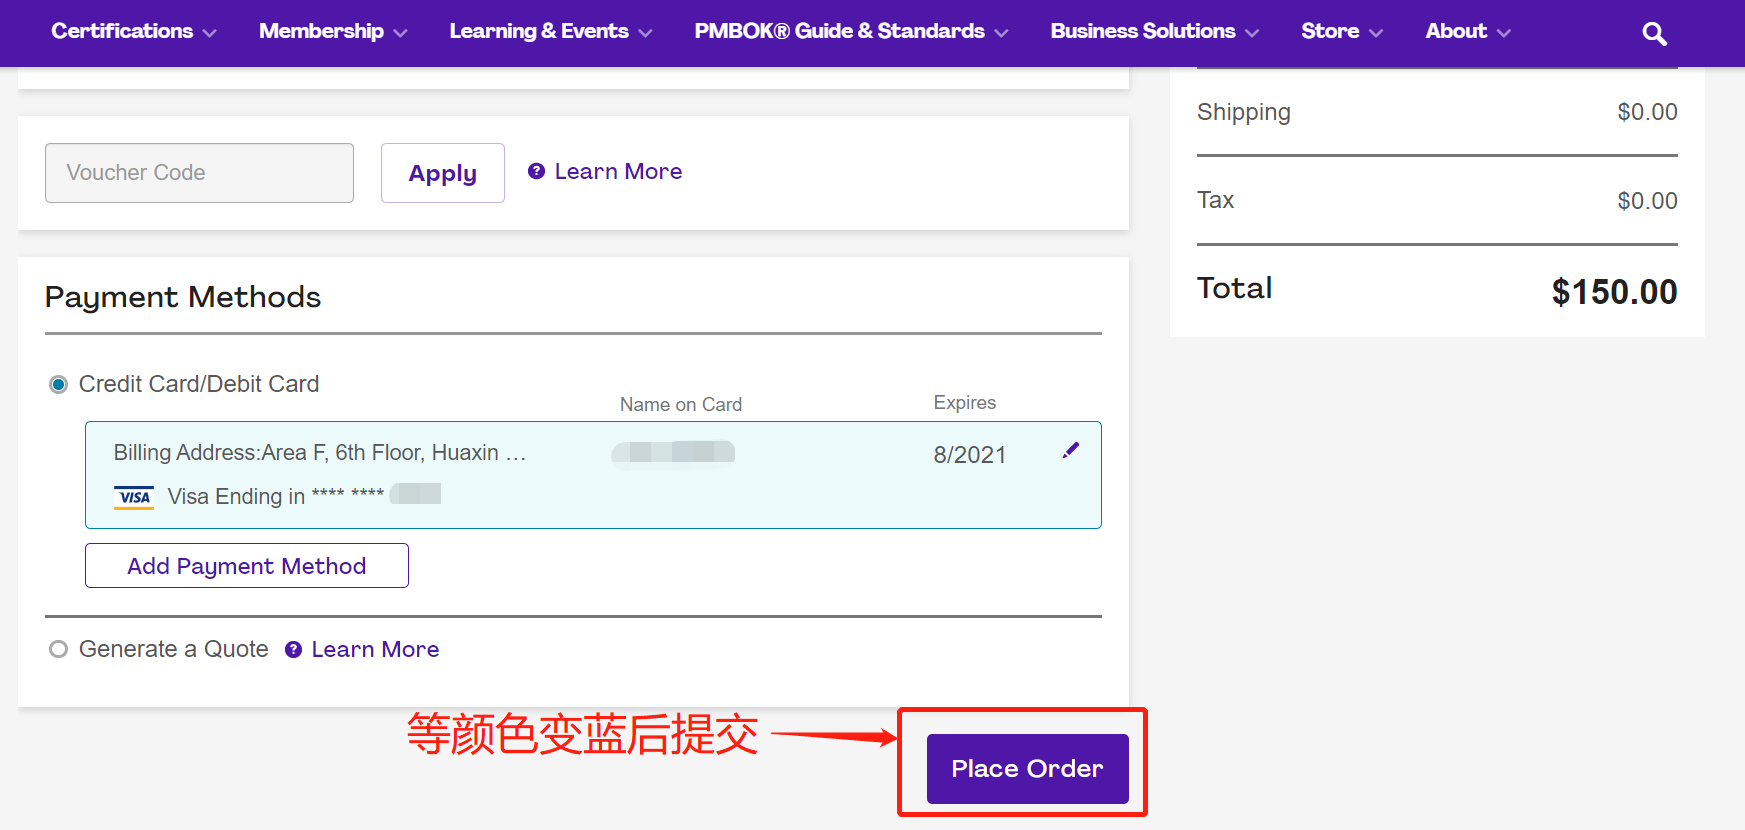The height and width of the screenshot is (830, 1745).
Task: Open the About menu
Action: 1467,32
